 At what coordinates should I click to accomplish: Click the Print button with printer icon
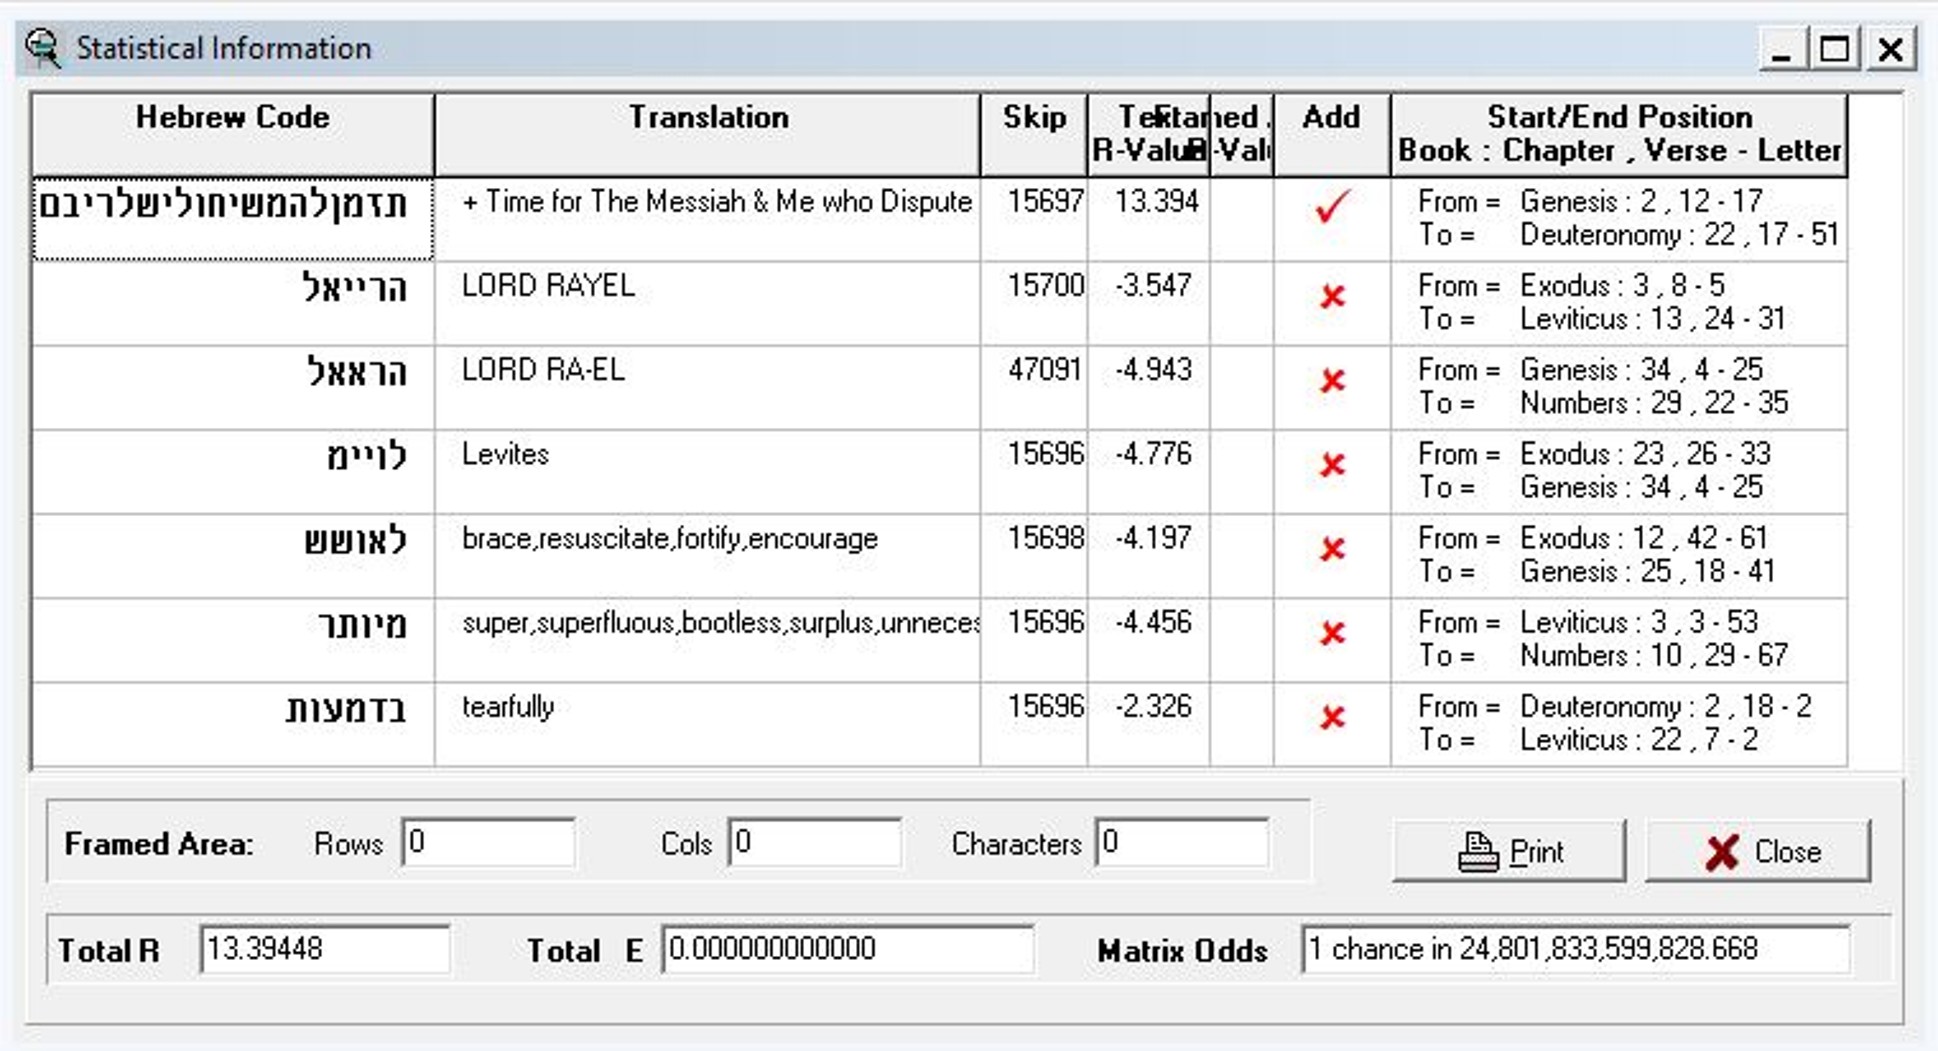pos(1509,851)
